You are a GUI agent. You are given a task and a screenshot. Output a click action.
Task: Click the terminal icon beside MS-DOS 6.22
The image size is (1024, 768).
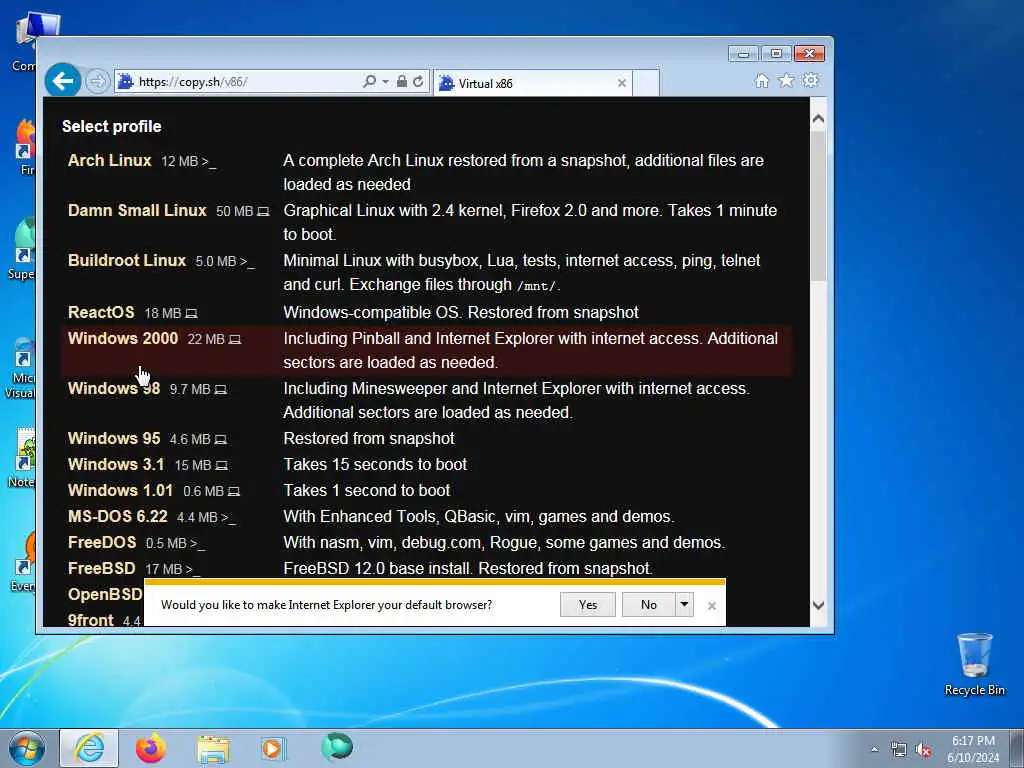click(229, 518)
